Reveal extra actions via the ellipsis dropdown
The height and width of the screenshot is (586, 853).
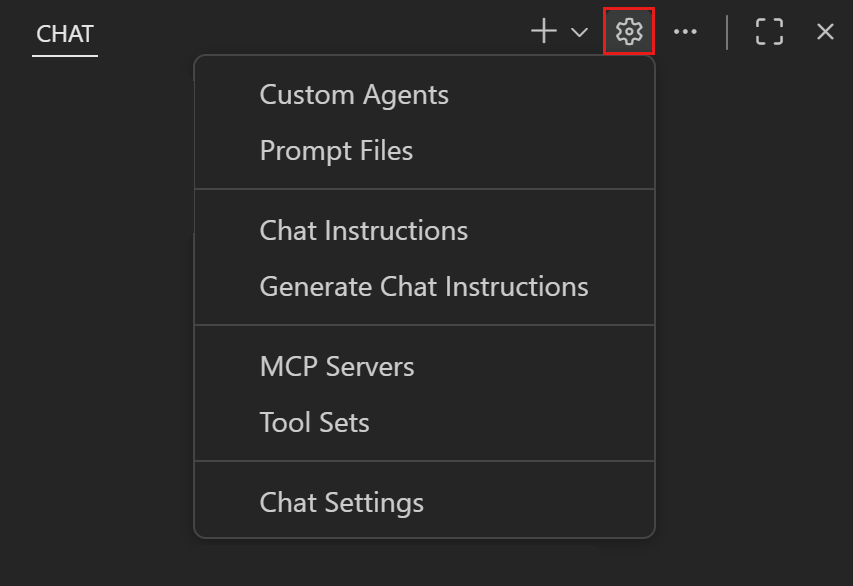click(x=685, y=31)
